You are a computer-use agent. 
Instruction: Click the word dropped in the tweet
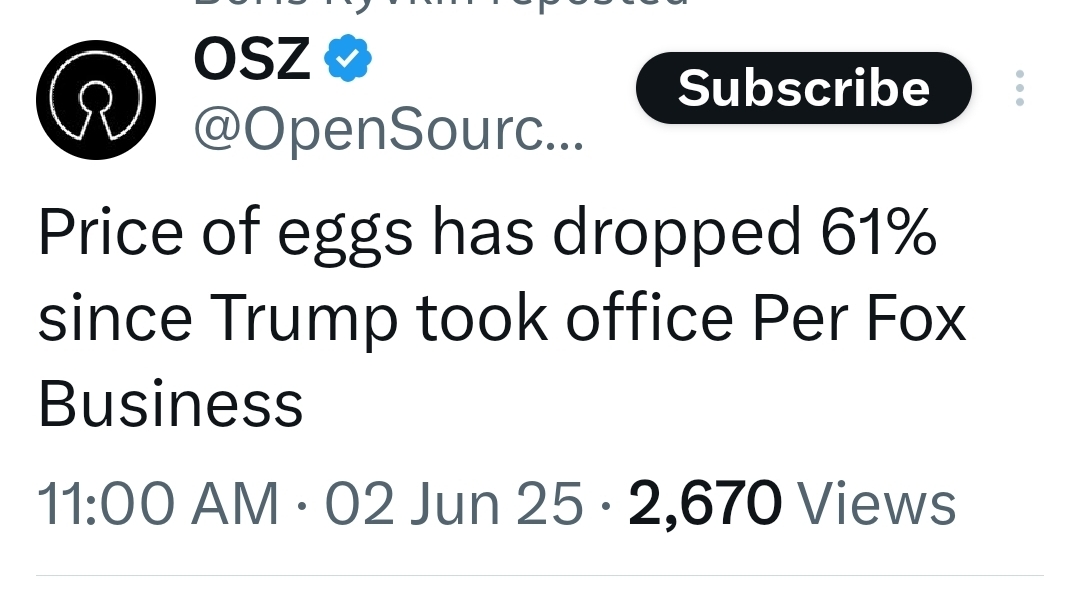tap(676, 236)
